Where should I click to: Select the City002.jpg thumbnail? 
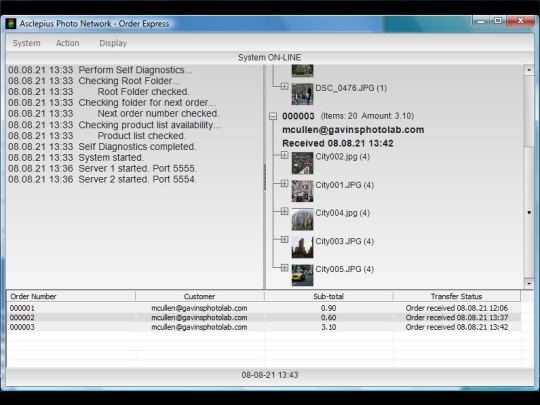(302, 163)
